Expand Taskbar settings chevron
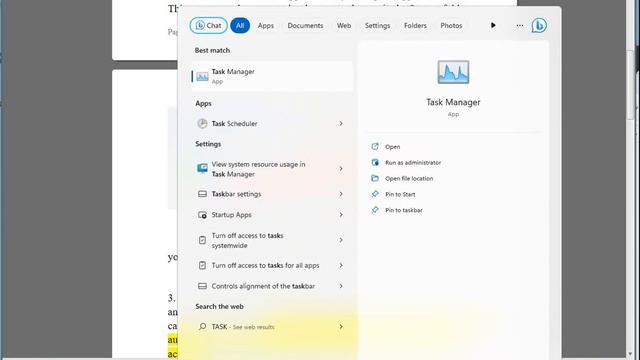The height and width of the screenshot is (360, 640). pyautogui.click(x=341, y=194)
